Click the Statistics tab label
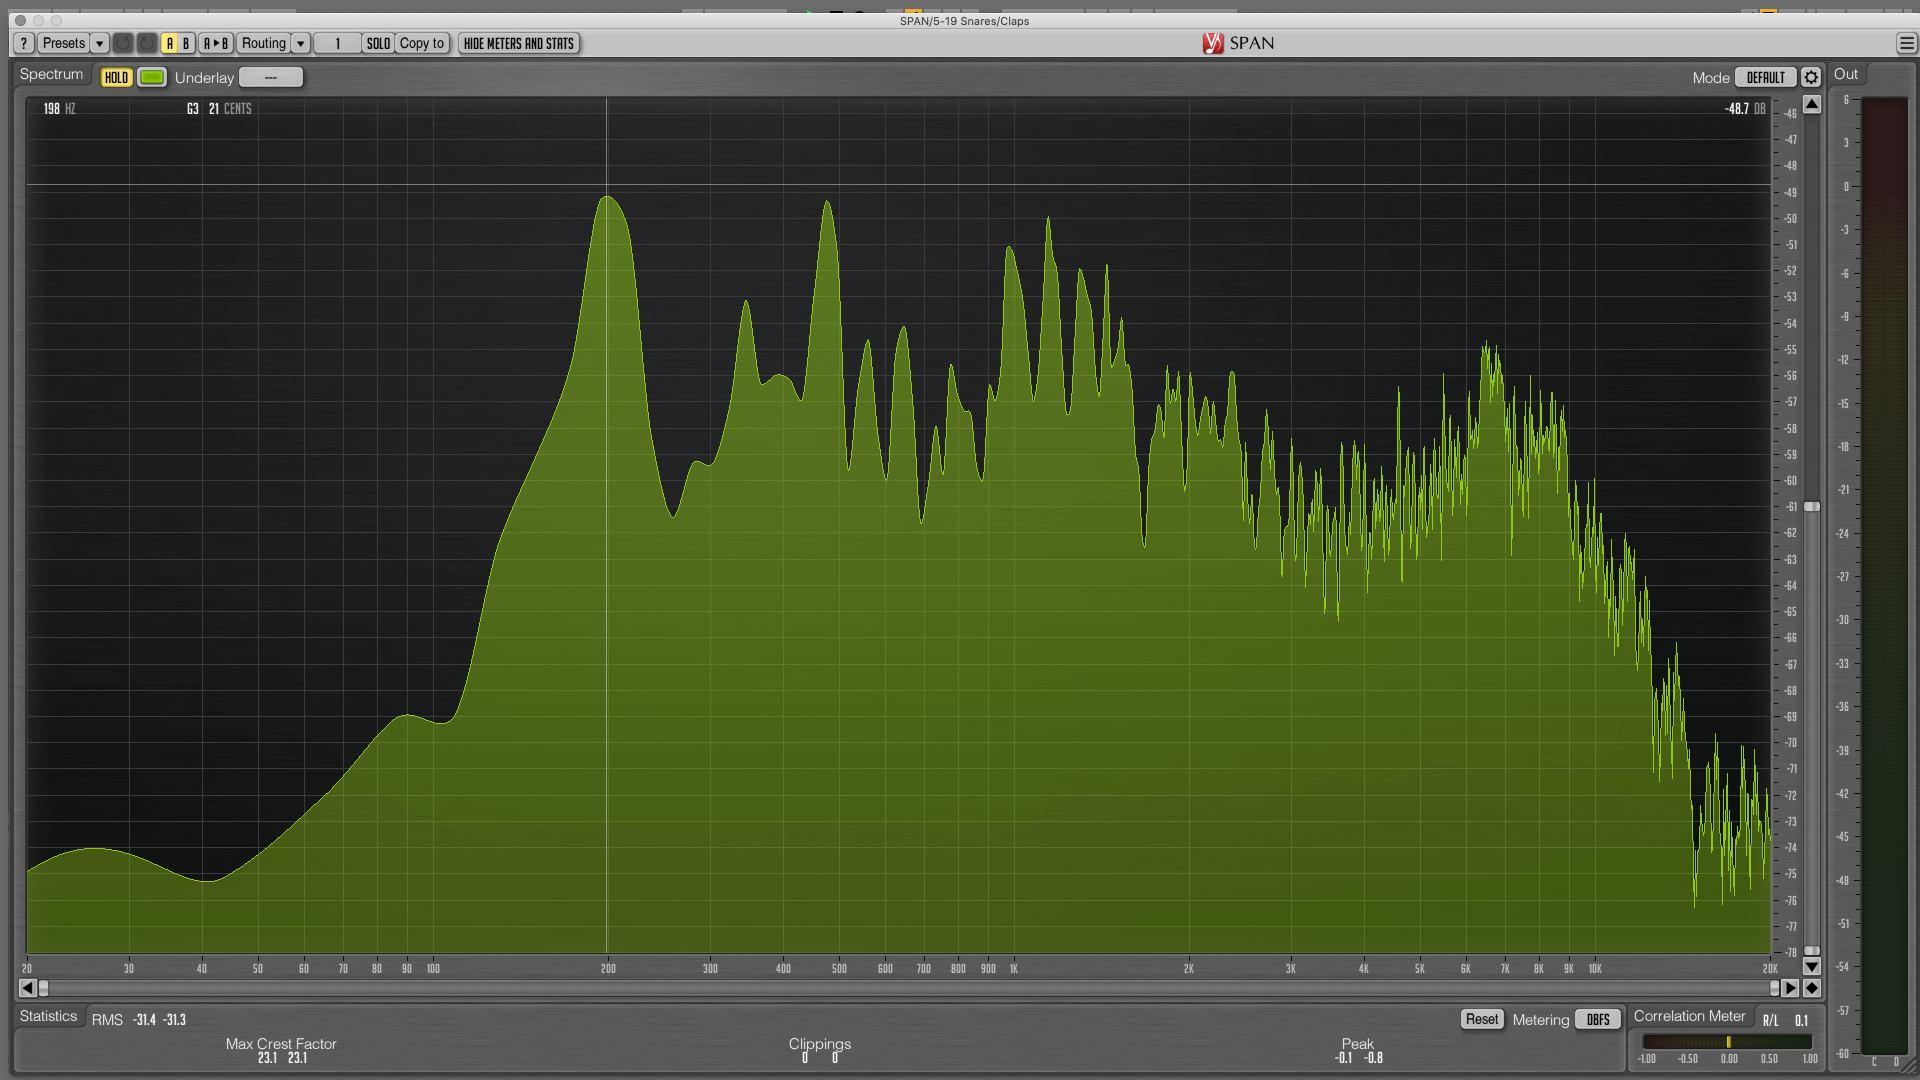The width and height of the screenshot is (1920, 1080). pyautogui.click(x=48, y=1017)
